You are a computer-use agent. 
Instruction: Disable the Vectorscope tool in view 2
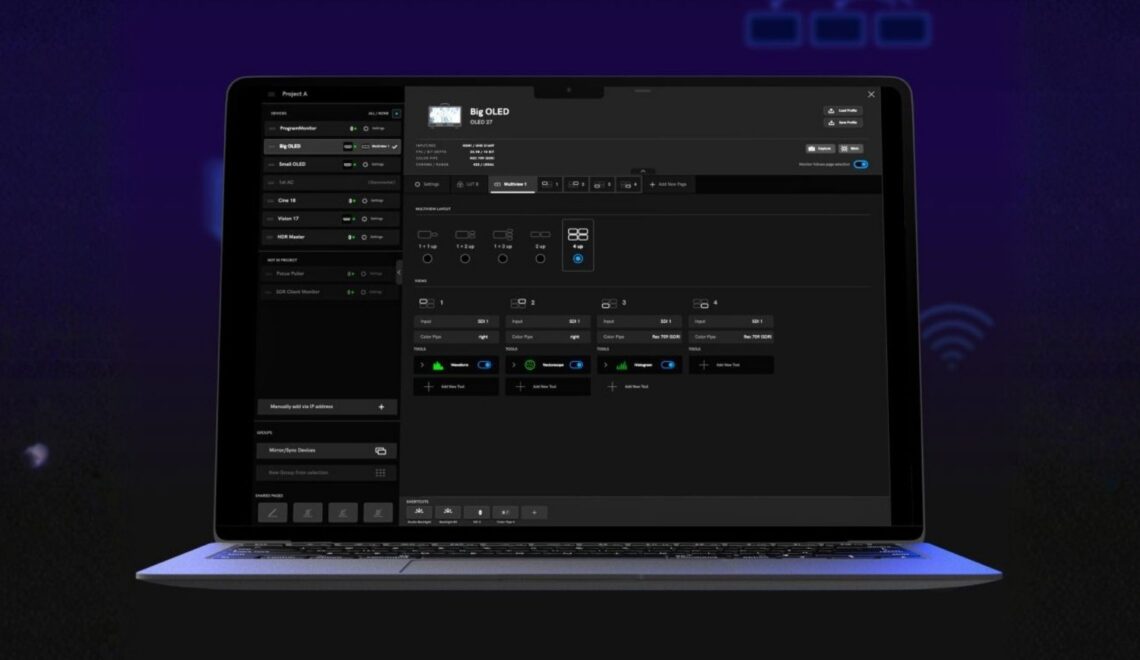pos(577,365)
